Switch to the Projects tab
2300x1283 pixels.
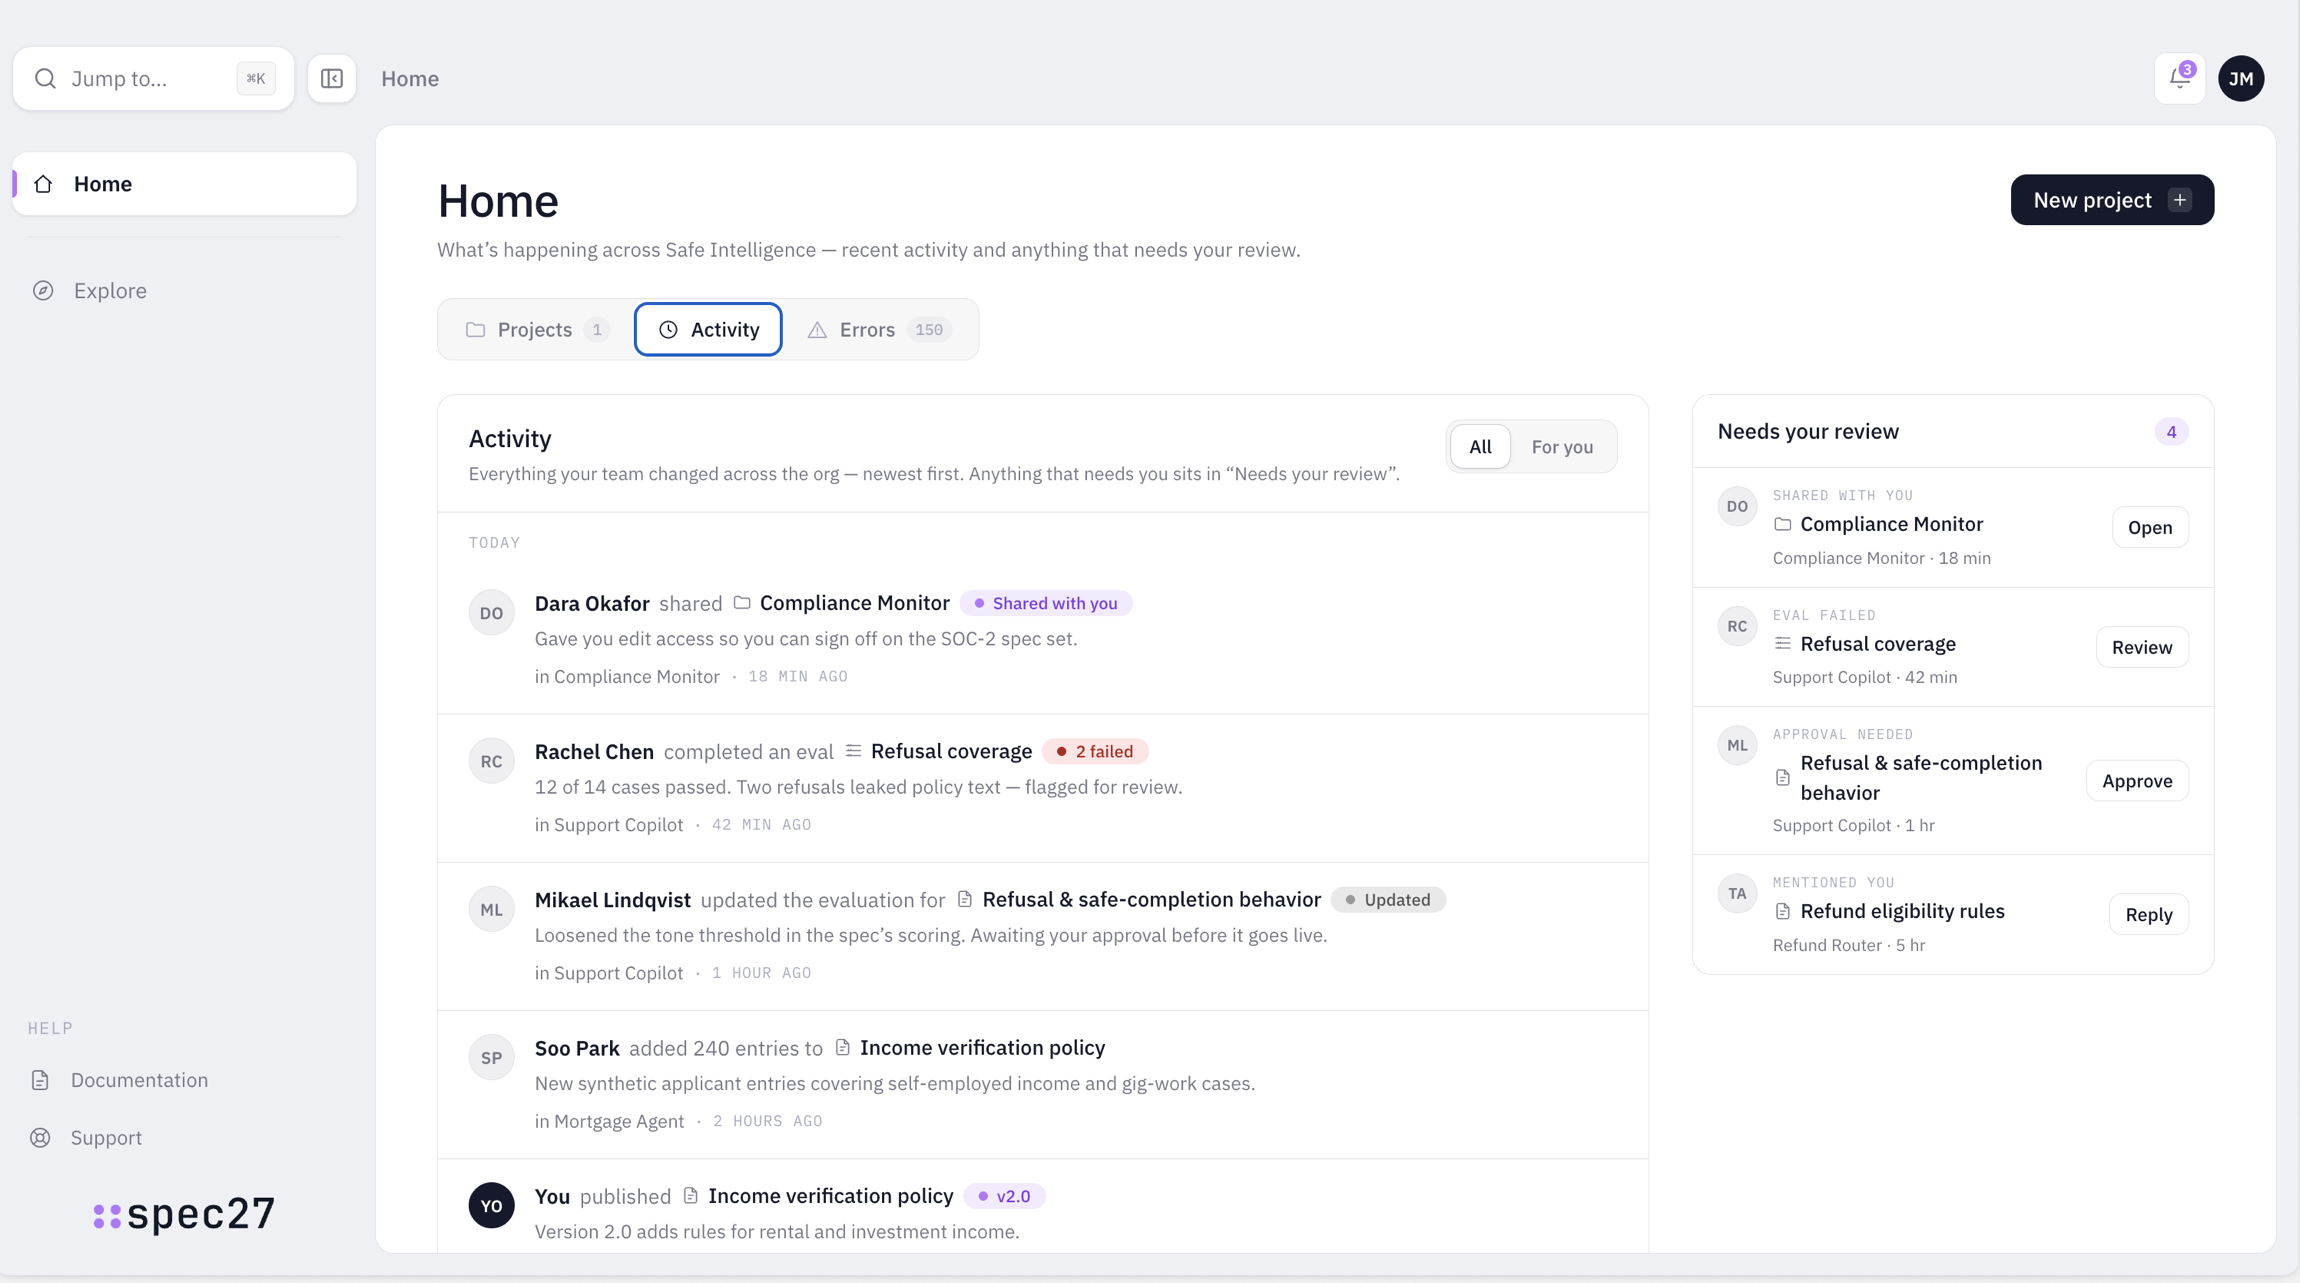537,329
